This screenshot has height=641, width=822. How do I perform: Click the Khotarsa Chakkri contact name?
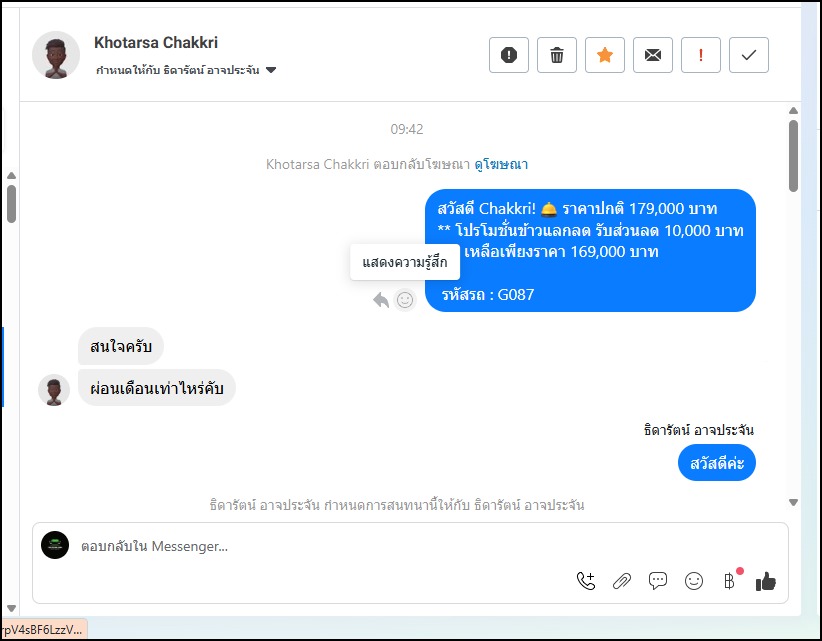click(x=156, y=42)
